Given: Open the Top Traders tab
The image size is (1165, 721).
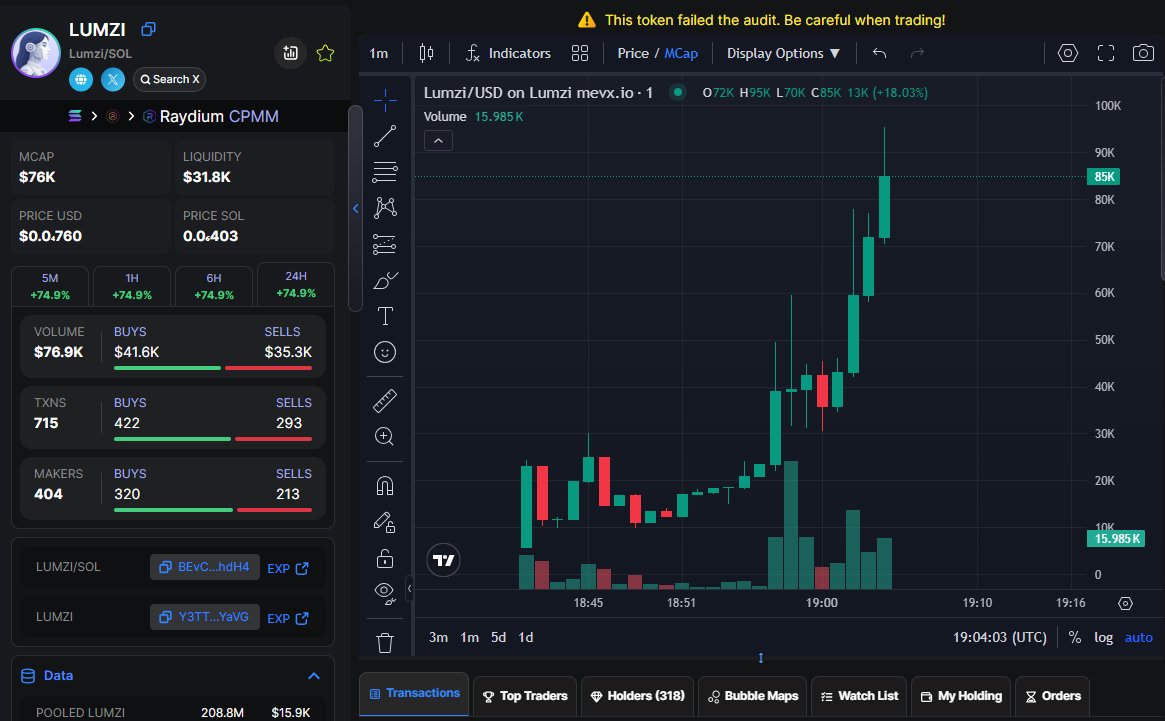Looking at the screenshot, I should 525,696.
